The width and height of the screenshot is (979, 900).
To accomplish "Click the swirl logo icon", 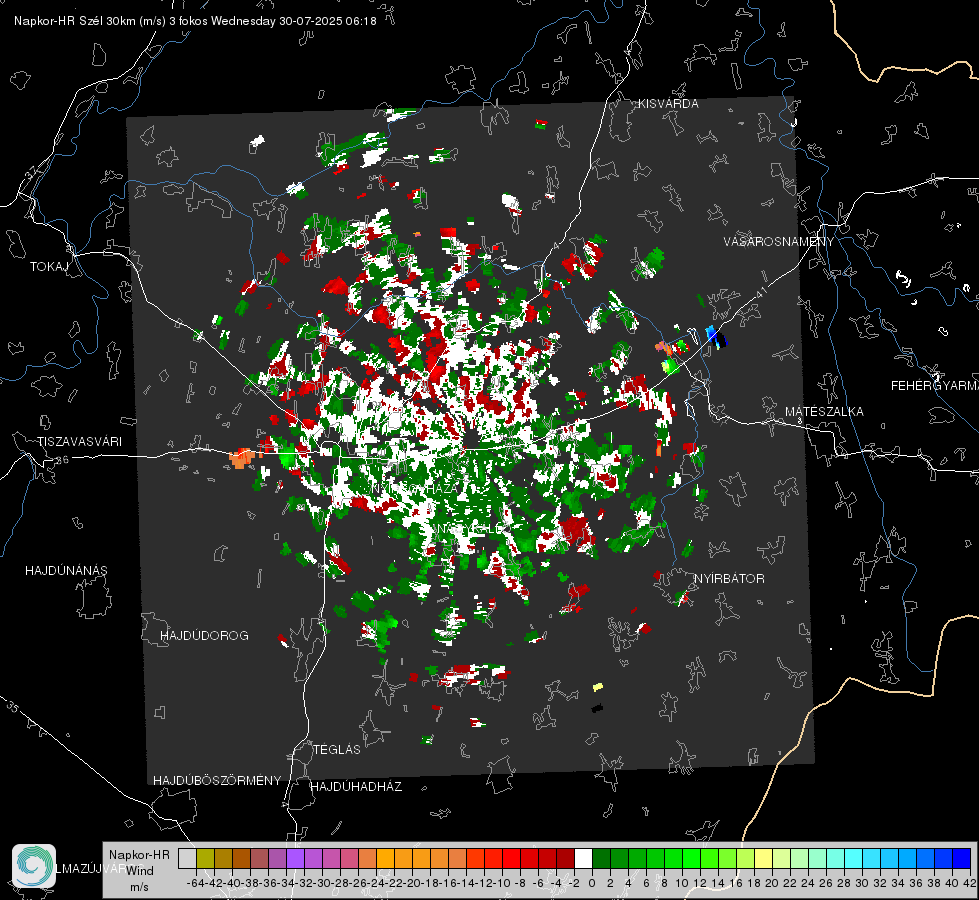I will 34,866.
